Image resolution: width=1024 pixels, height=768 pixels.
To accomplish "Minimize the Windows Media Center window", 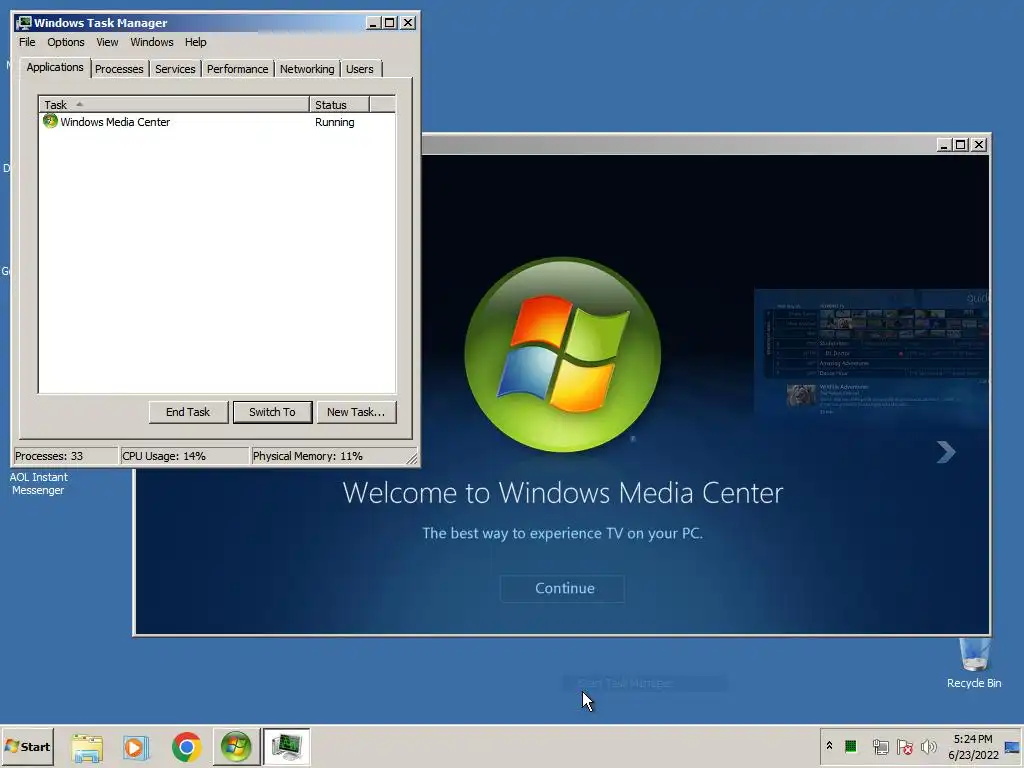I will 943,144.
